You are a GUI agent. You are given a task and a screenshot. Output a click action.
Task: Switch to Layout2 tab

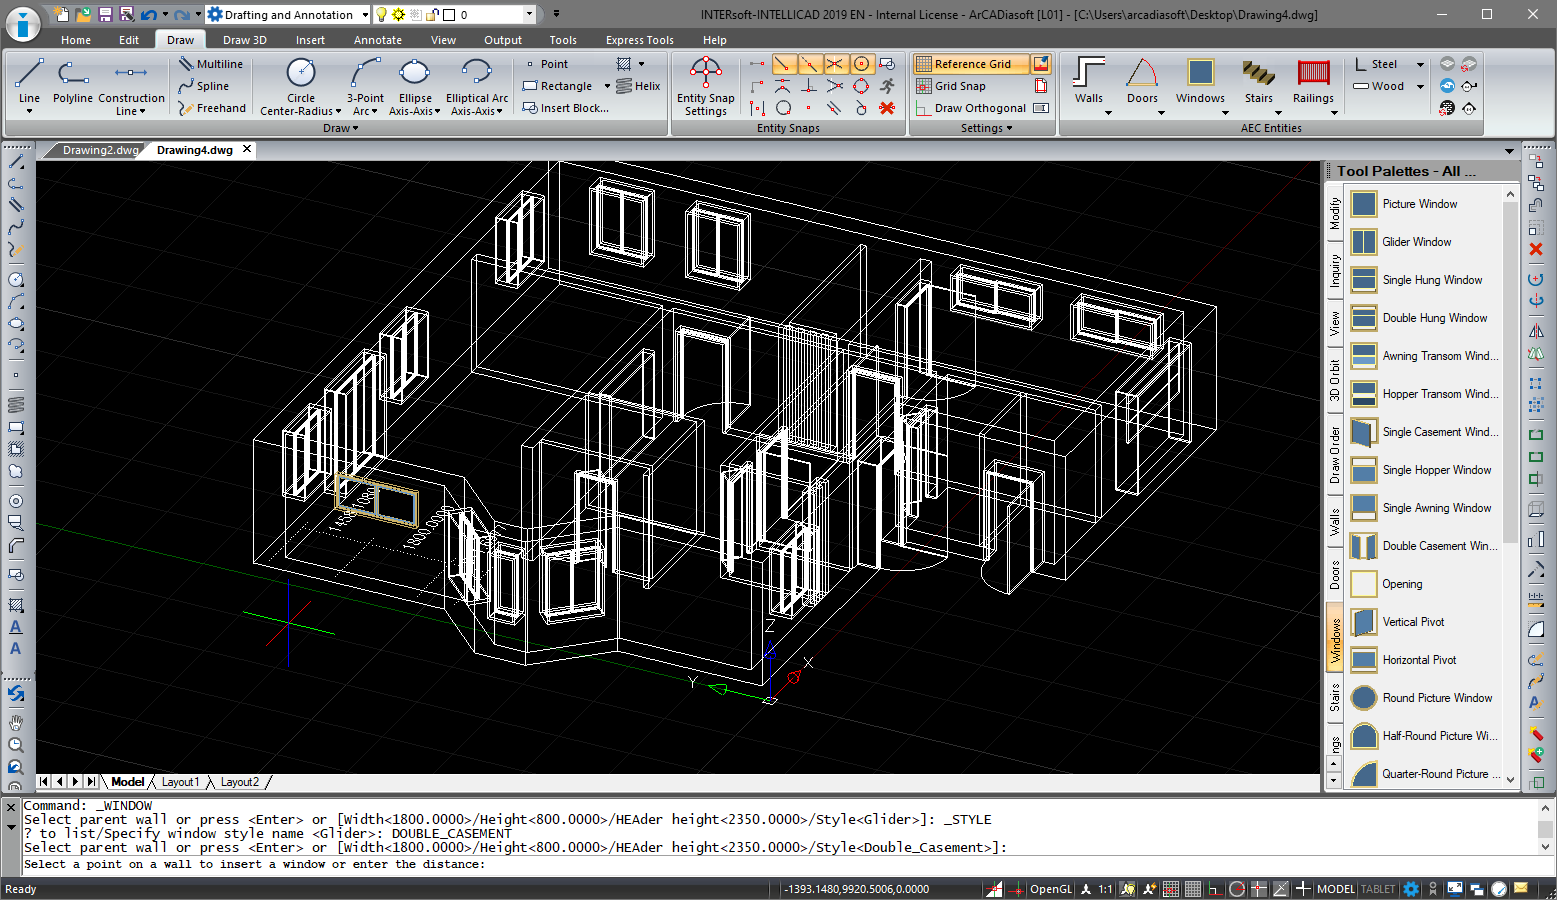[240, 782]
